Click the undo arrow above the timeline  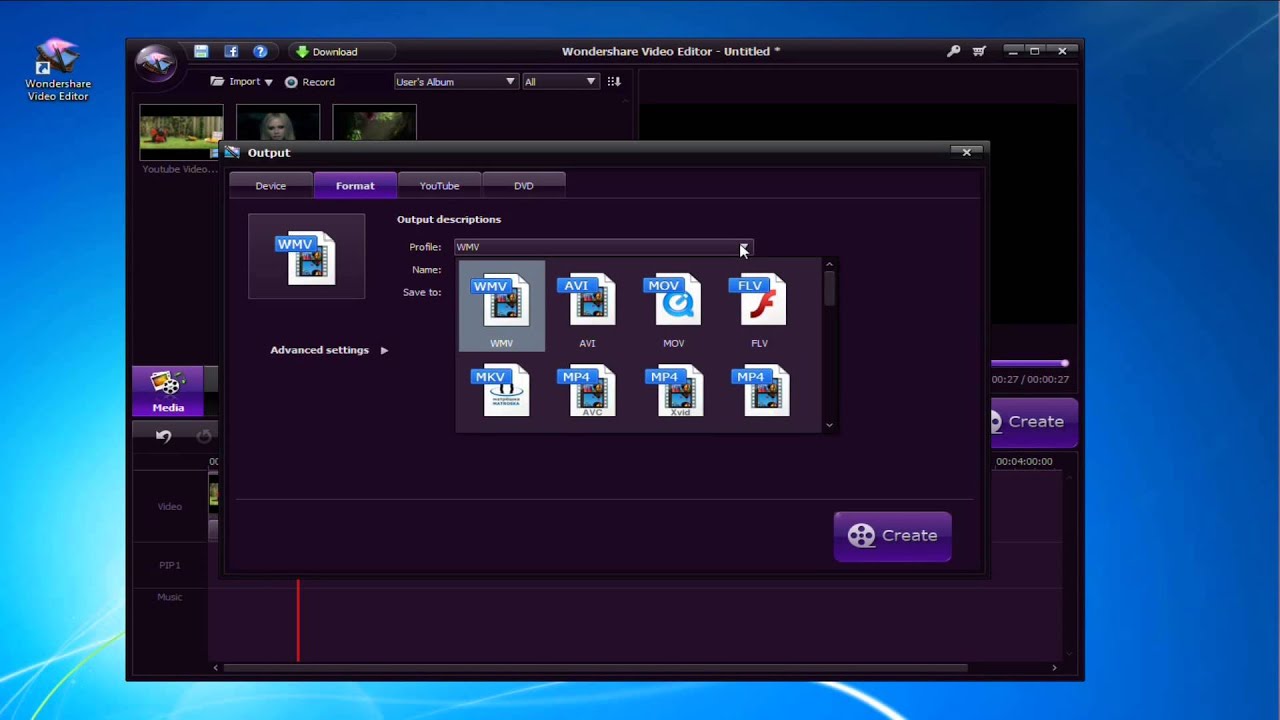(x=164, y=436)
